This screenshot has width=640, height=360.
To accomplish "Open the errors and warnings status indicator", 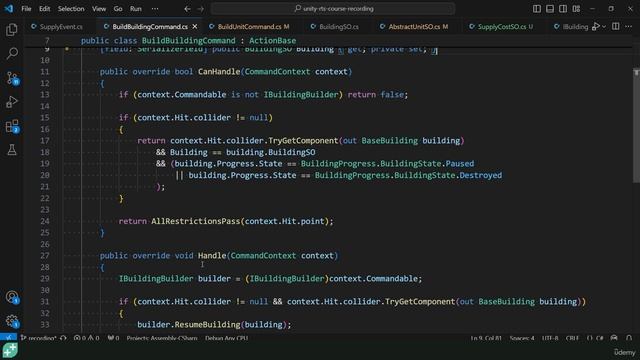I will 86,338.
